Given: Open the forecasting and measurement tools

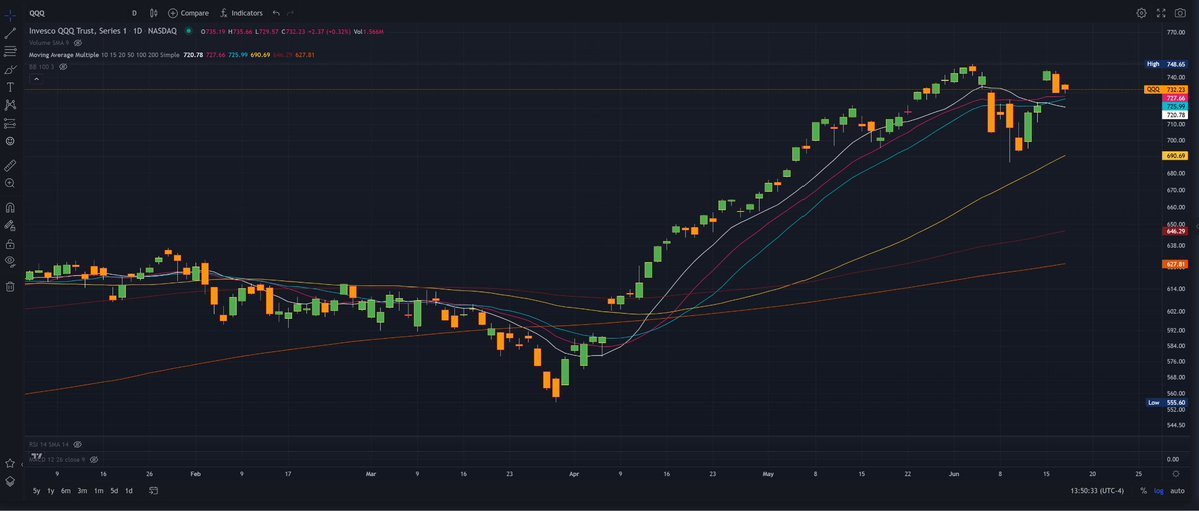Looking at the screenshot, I should [10, 123].
